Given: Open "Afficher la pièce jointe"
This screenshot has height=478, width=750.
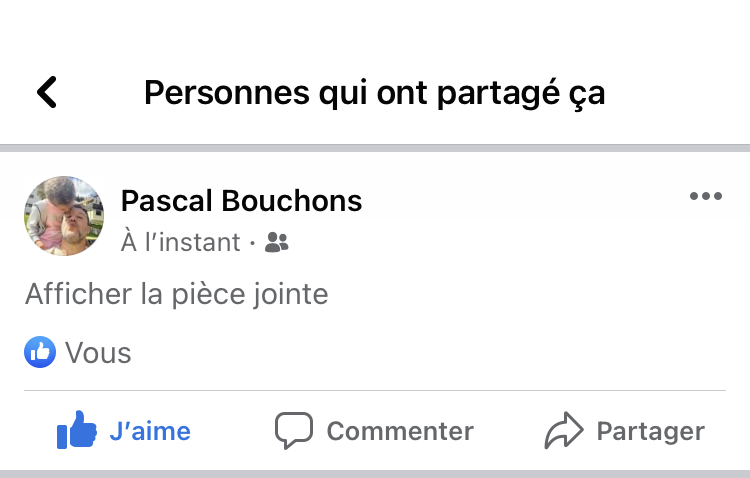Looking at the screenshot, I should (x=176, y=295).
